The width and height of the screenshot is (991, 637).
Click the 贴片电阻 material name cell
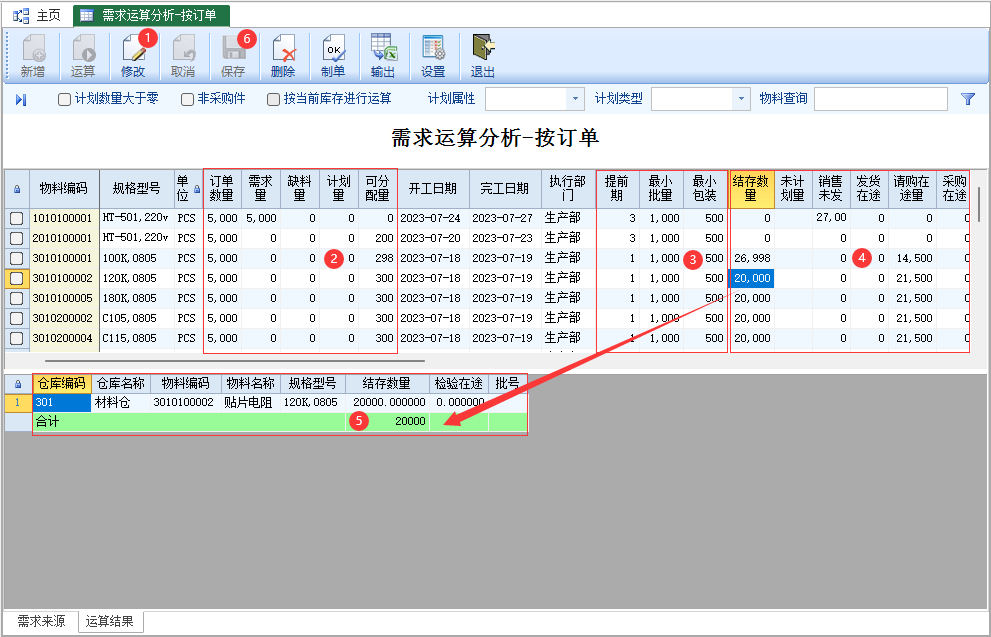click(250, 403)
